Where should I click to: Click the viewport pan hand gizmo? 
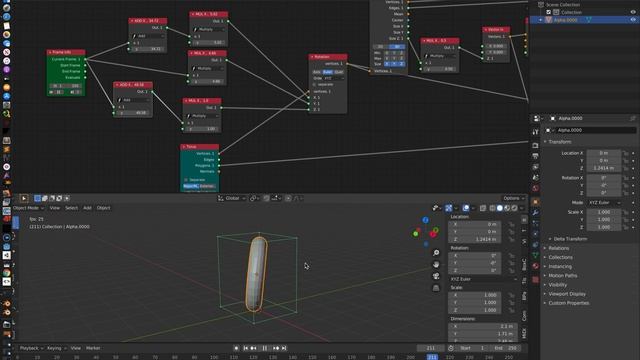click(x=436, y=264)
